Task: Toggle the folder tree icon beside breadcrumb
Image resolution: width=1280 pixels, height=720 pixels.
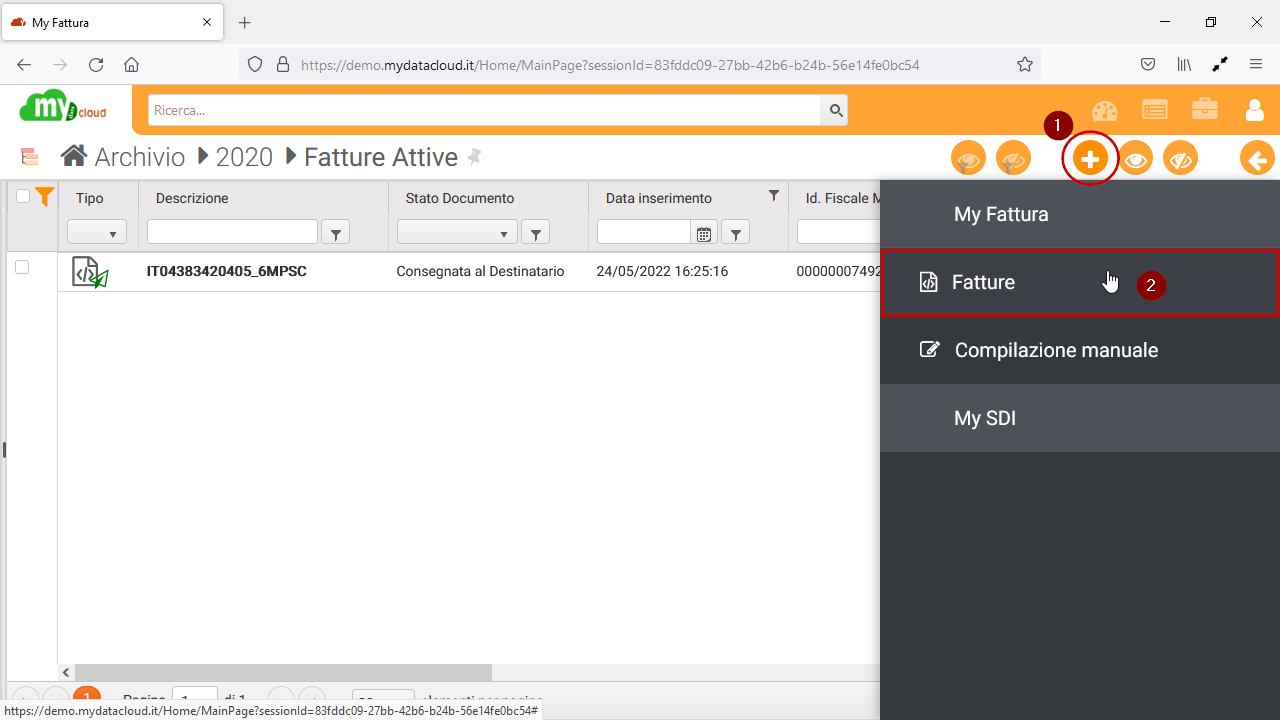Action: 30,157
